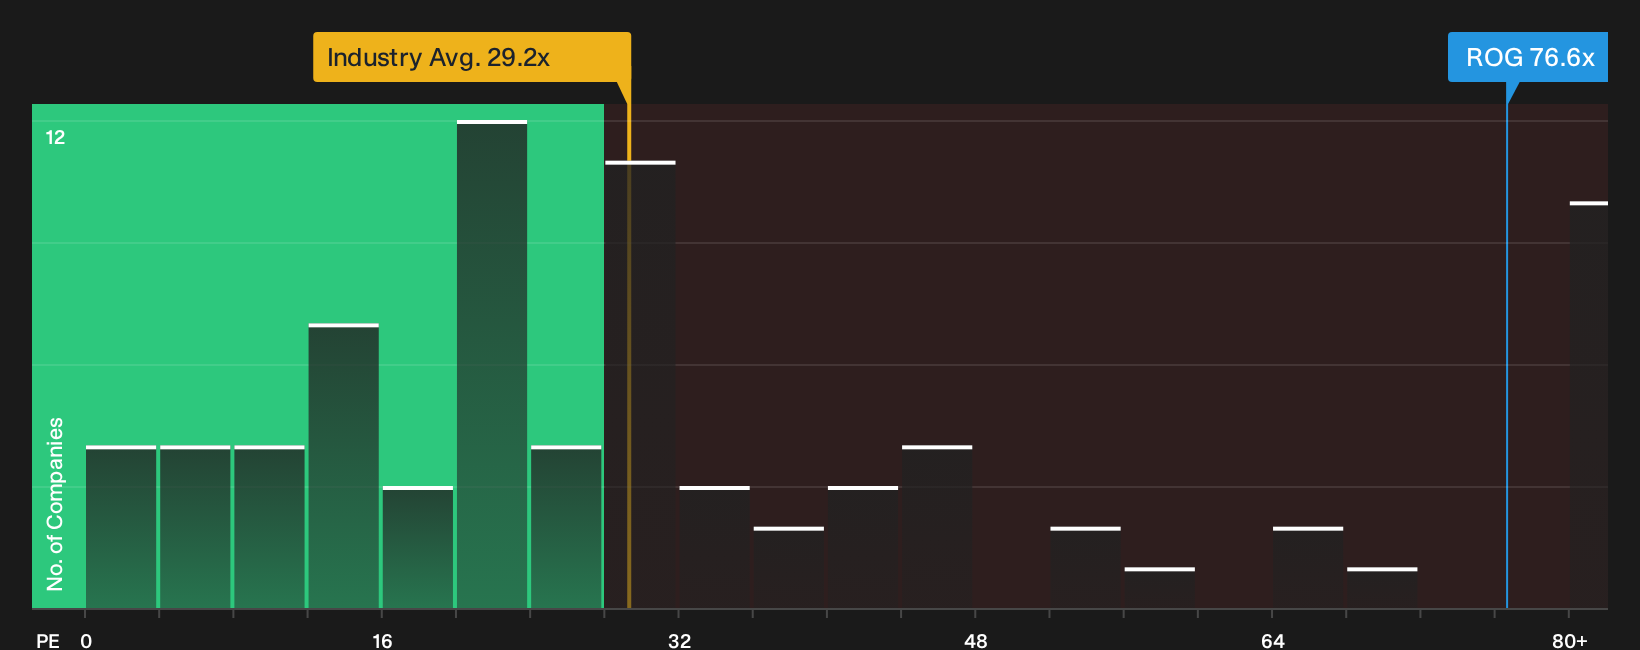Viewport: 1640px width, 650px height.
Task: Click the PE axis label 80+
Action: 1569,640
